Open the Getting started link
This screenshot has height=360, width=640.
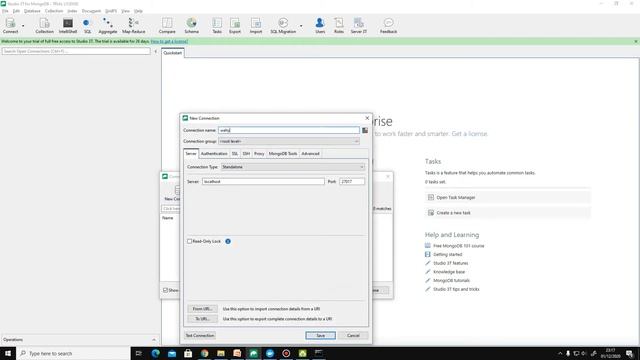[x=447, y=254]
